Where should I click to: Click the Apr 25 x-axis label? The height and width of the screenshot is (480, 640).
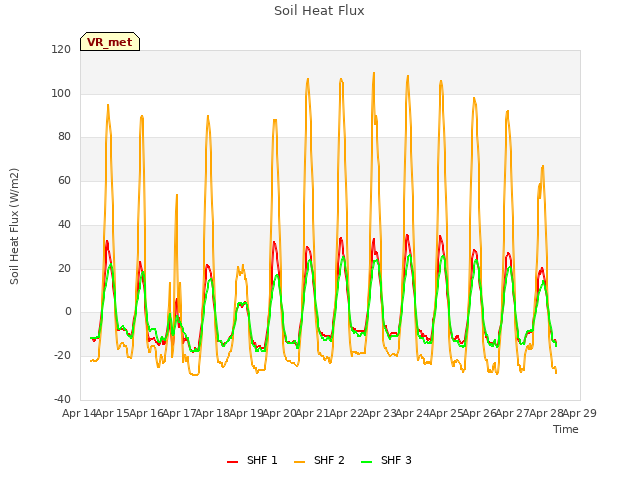coord(446,413)
